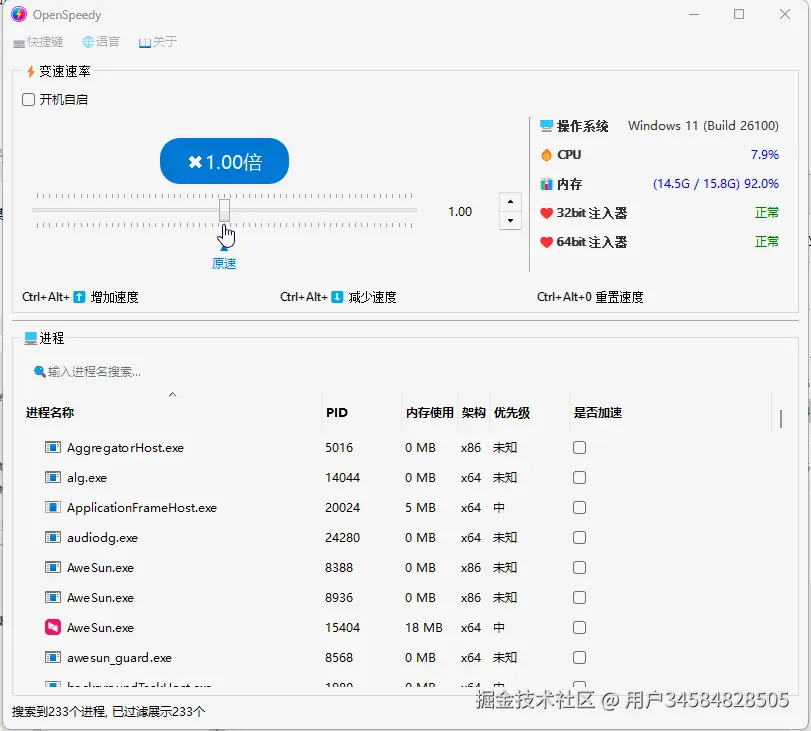
Task: Click the monitor icon beside 操作系统
Action: point(546,126)
